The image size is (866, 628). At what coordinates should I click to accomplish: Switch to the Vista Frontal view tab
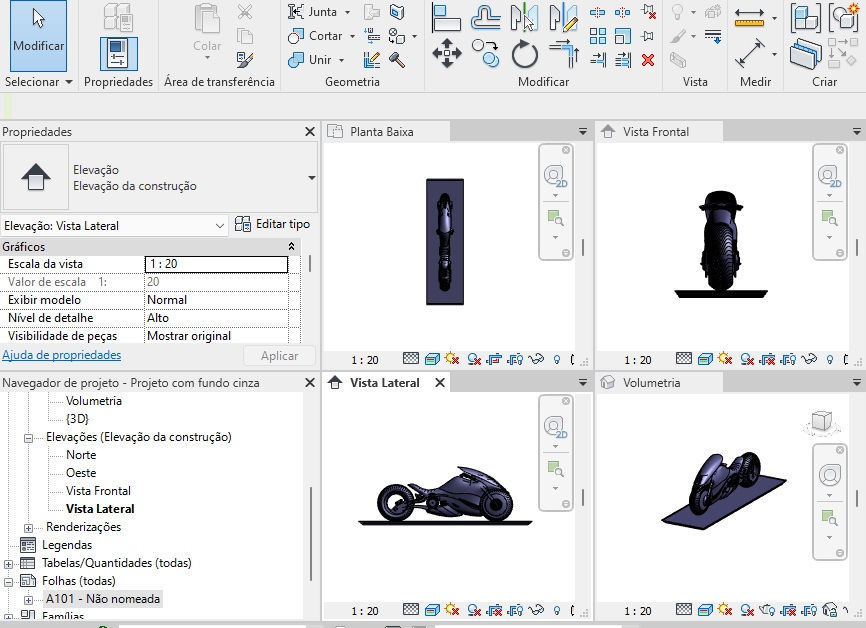[x=660, y=131]
